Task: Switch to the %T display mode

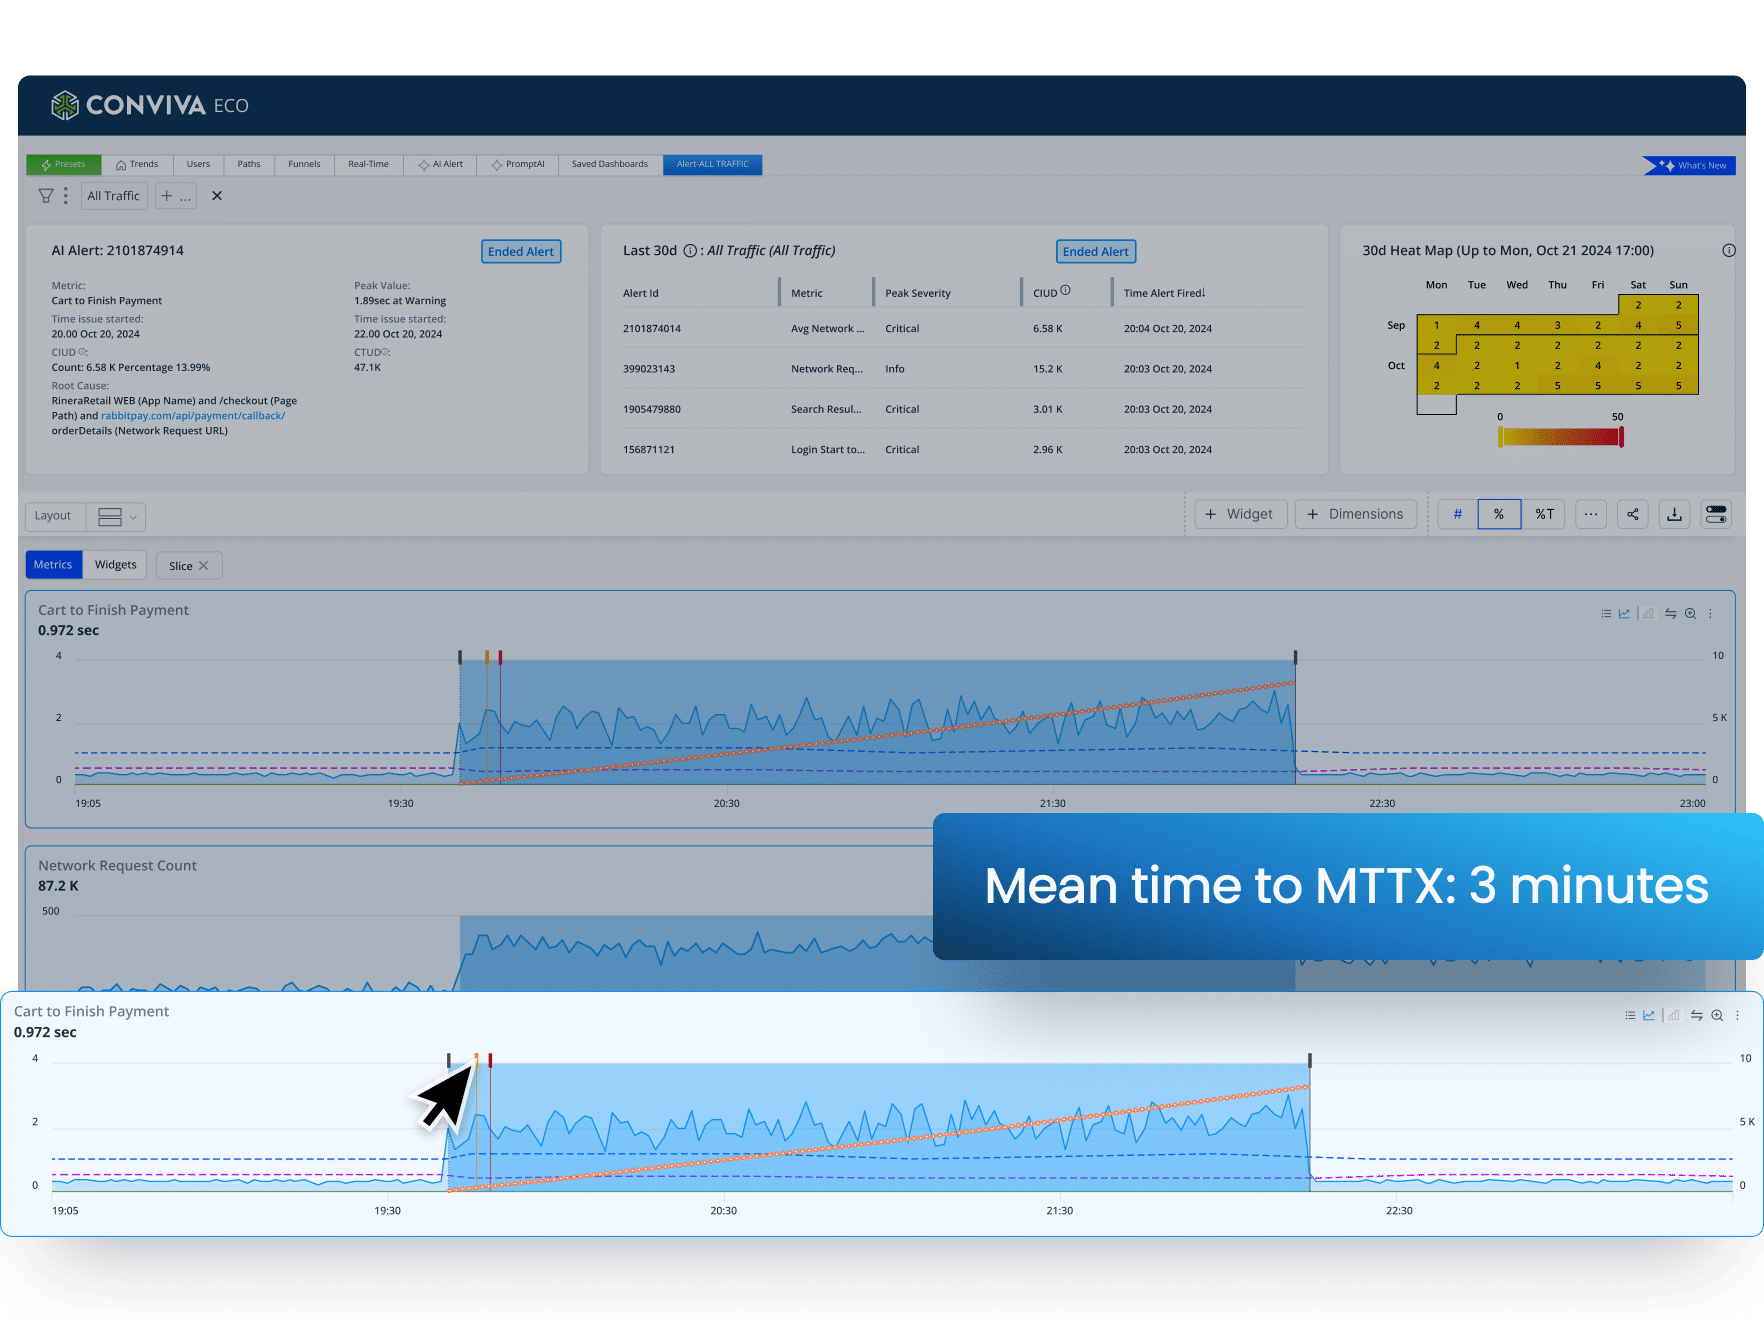Action: [1544, 514]
